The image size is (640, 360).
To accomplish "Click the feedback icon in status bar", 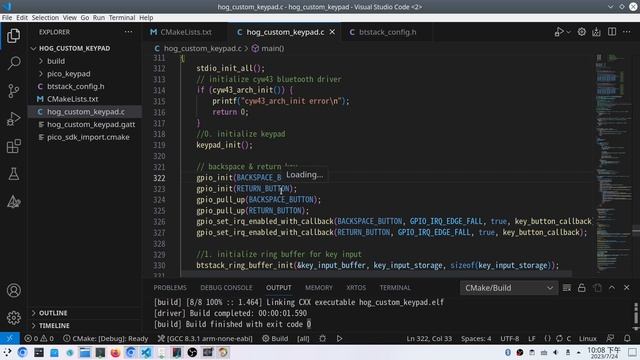I will click(x=610, y=338).
